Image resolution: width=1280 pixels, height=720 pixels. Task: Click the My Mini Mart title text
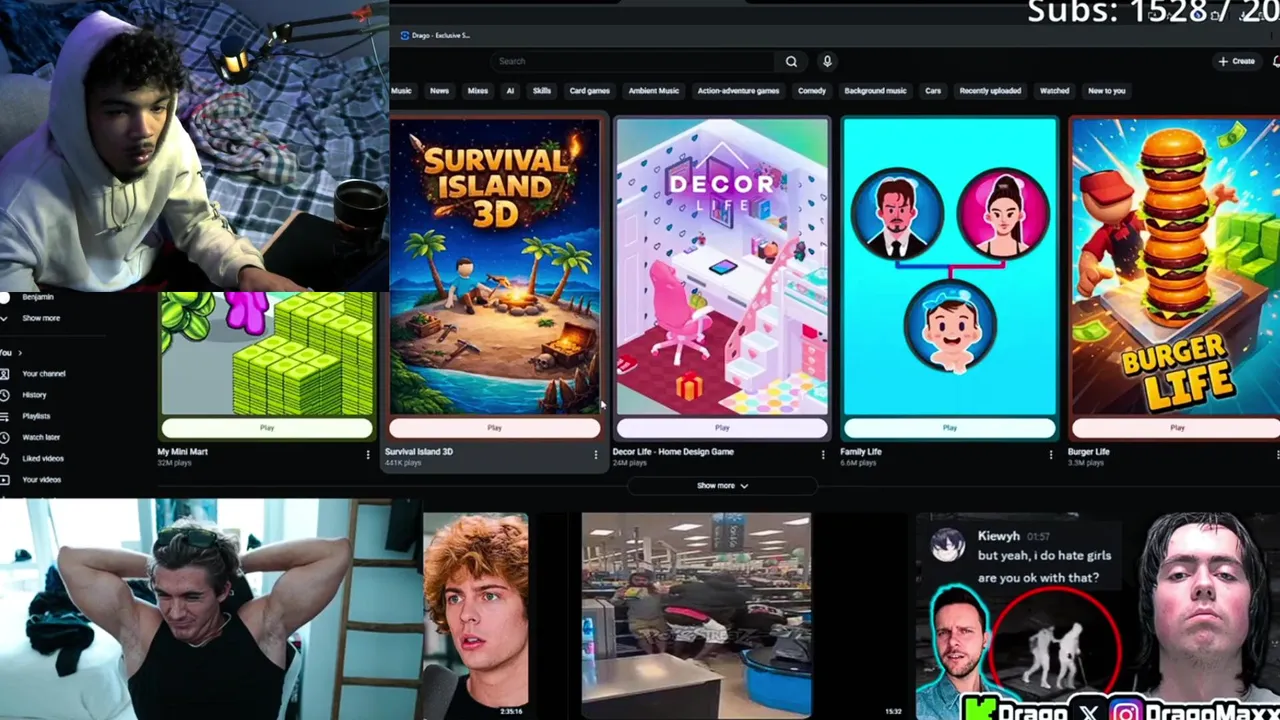click(182, 452)
